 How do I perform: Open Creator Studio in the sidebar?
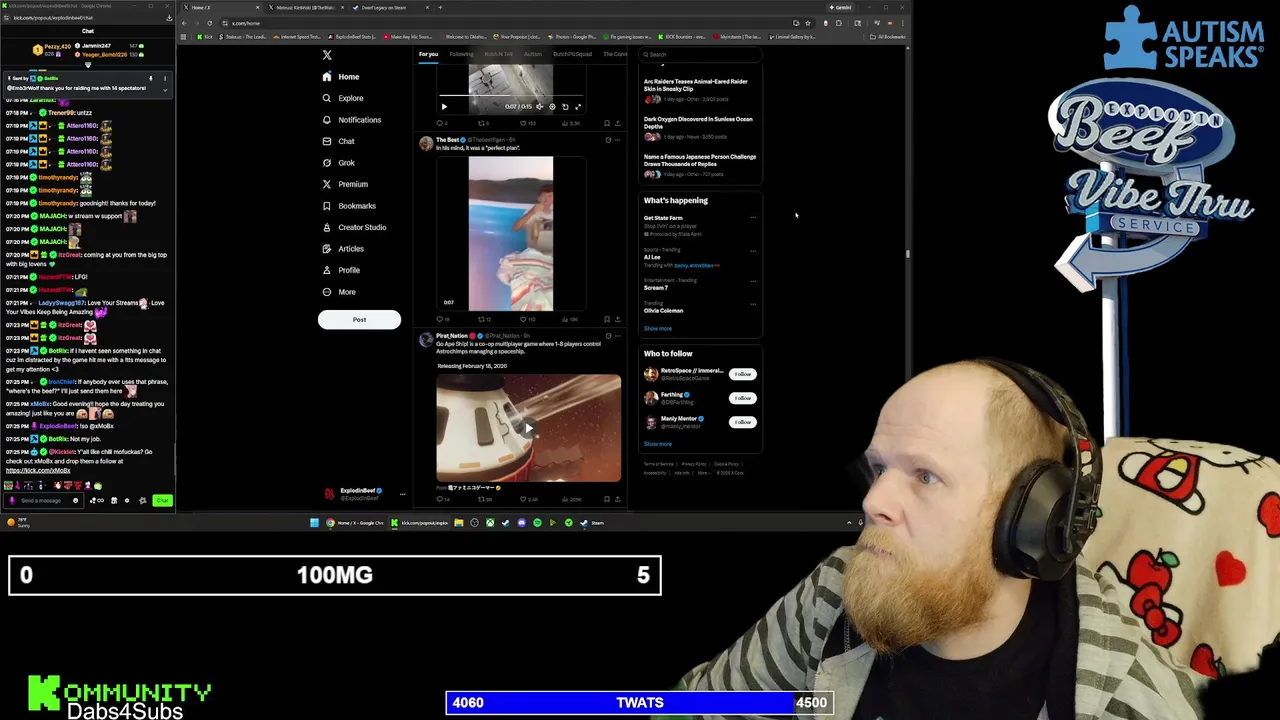click(x=353, y=227)
